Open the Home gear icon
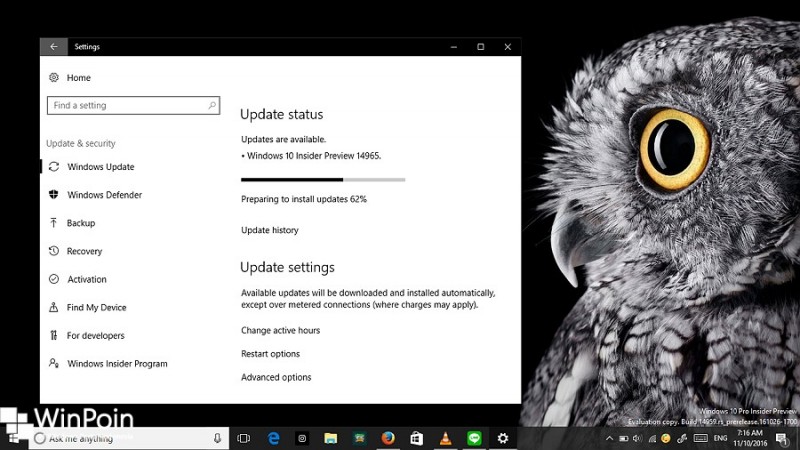The width and height of the screenshot is (800, 450). pyautogui.click(x=54, y=78)
